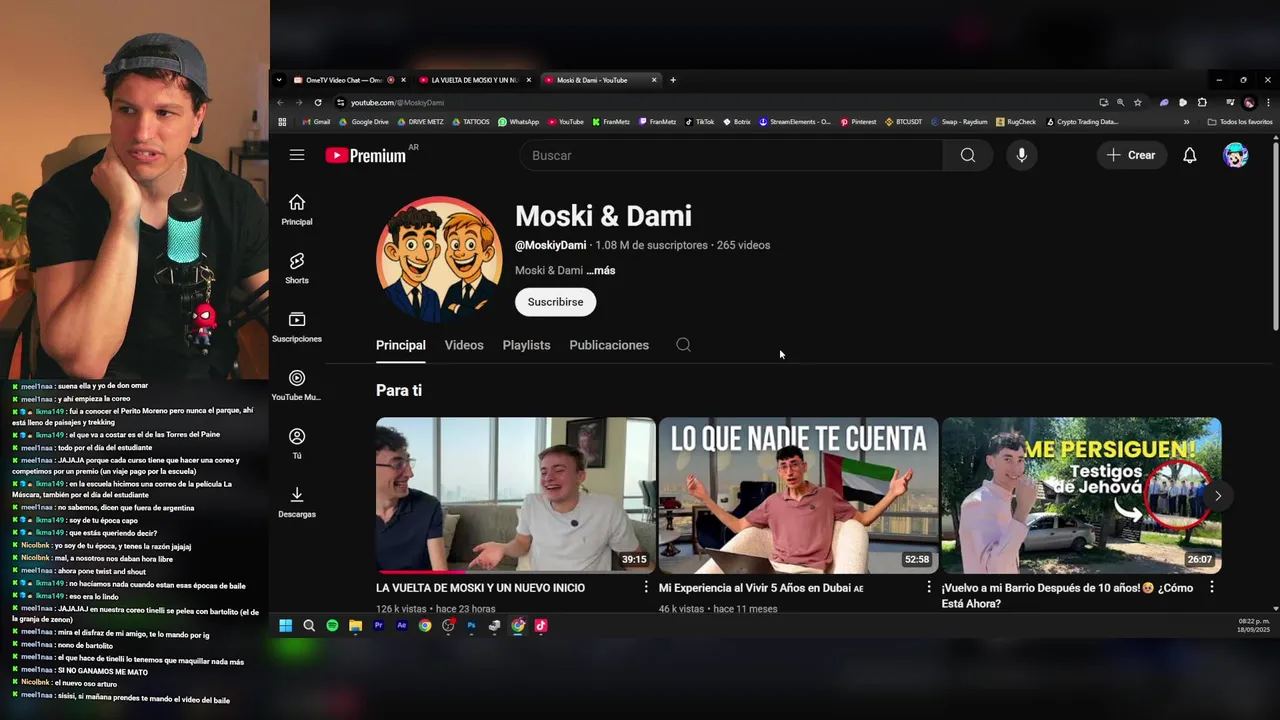This screenshot has height=720, width=1280.
Task: Click the YouTube Premium logo
Action: click(366, 155)
